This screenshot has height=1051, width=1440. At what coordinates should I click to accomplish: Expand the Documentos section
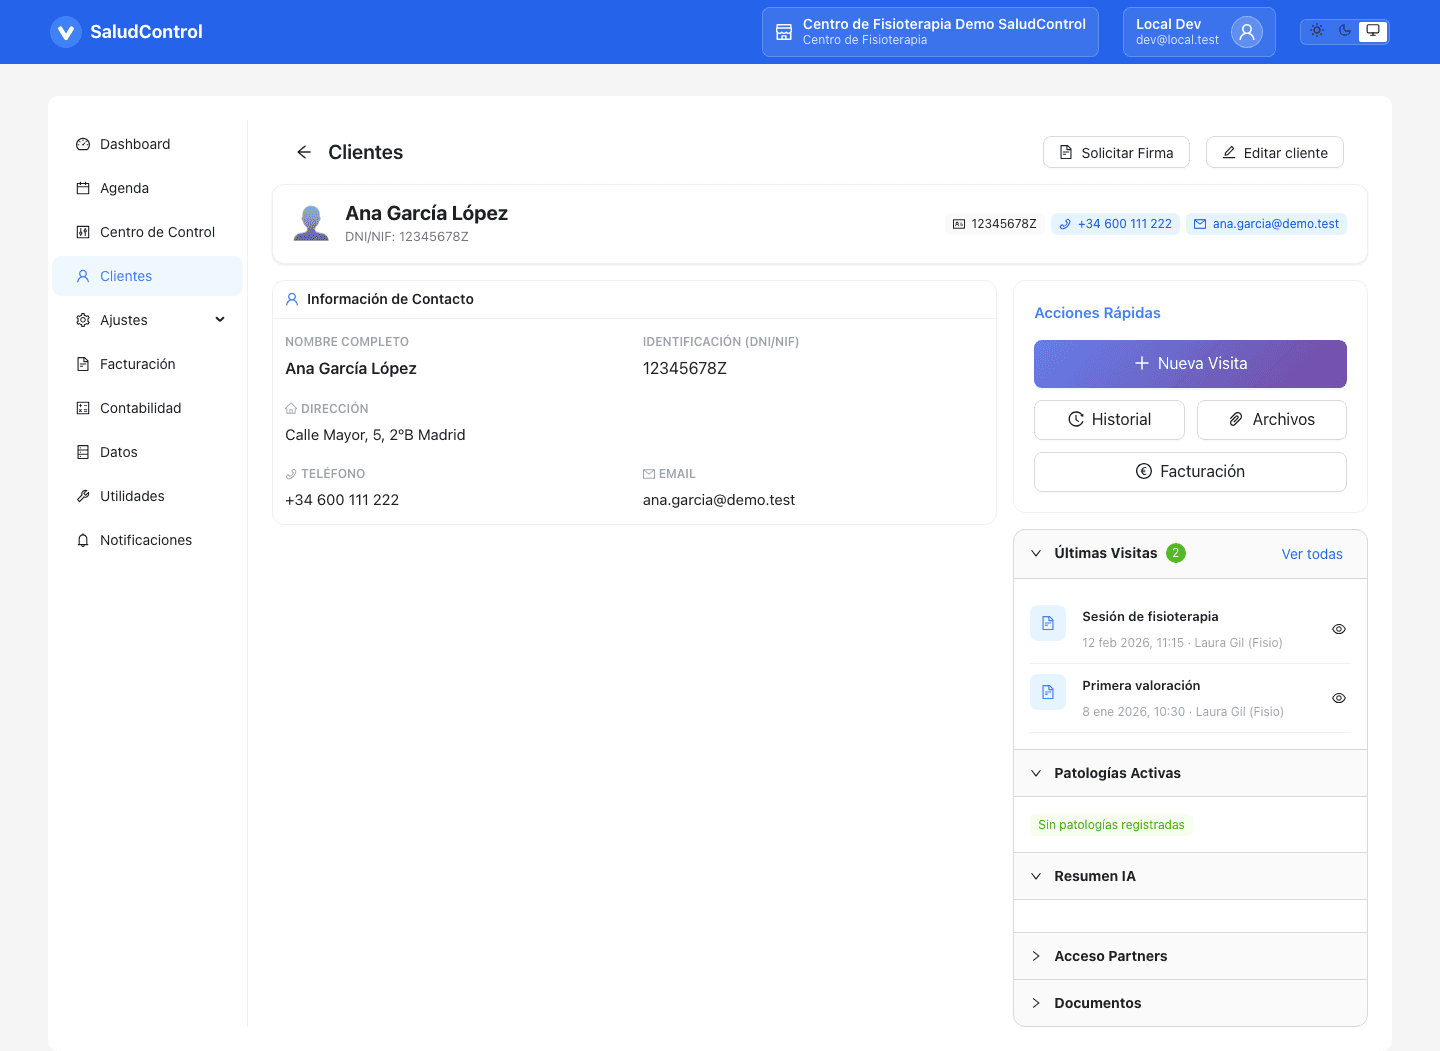(x=1036, y=1003)
